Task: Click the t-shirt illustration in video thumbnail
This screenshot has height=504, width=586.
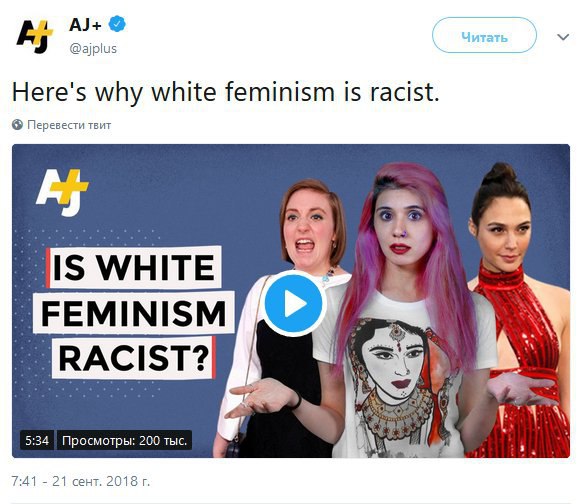Action: (x=398, y=377)
